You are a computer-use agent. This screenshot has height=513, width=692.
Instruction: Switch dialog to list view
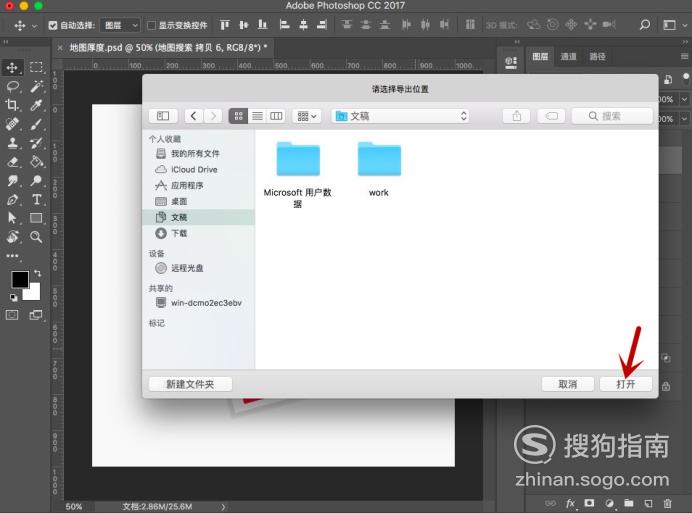257,116
